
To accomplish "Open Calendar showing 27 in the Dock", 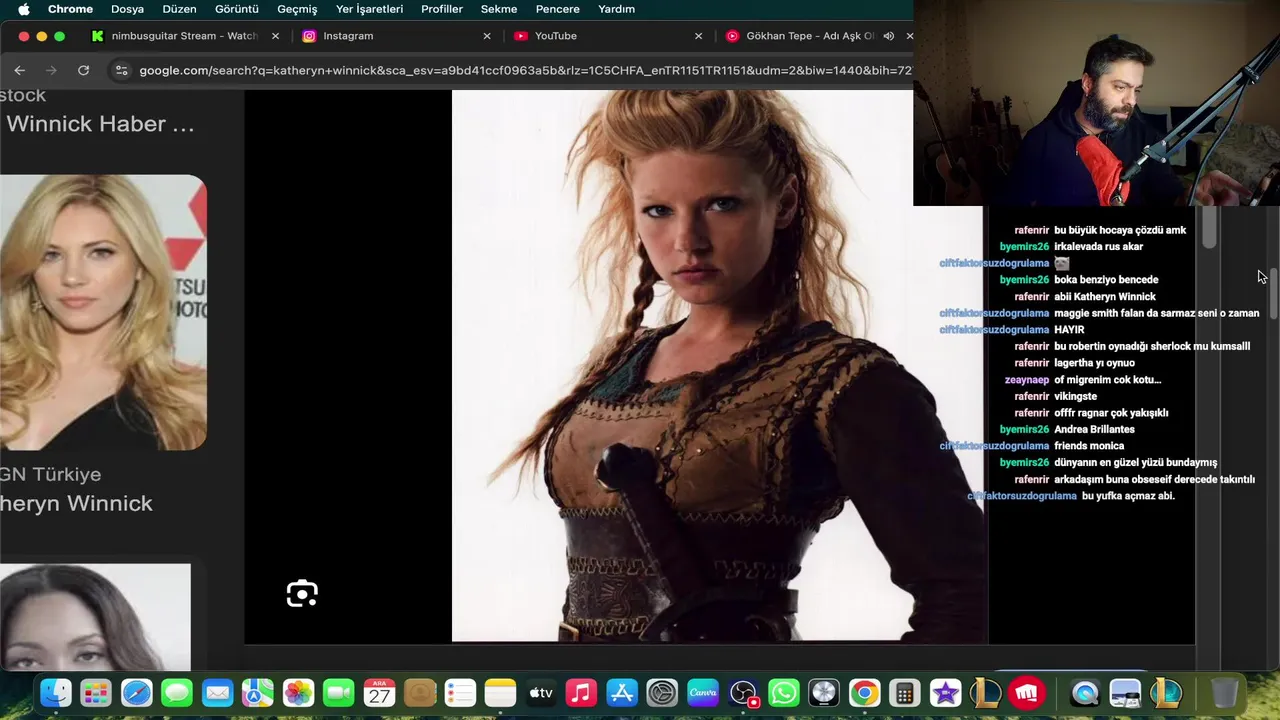I will pyautogui.click(x=379, y=693).
